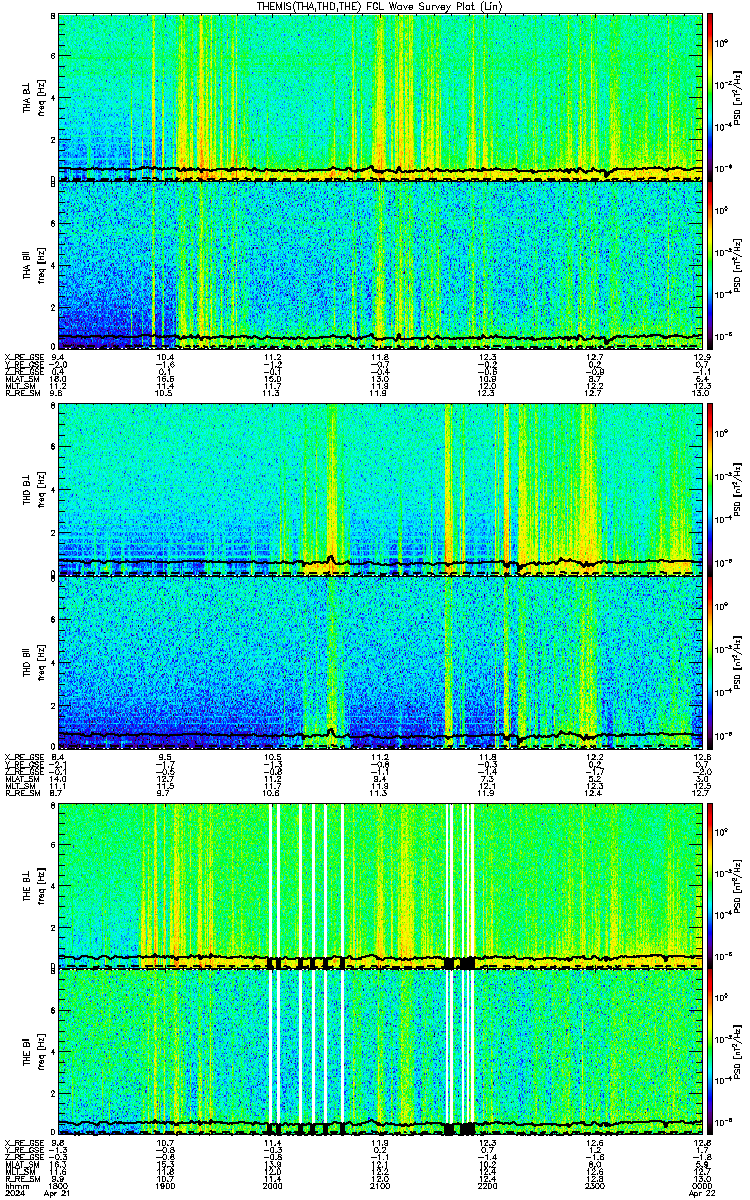Click the THA B-perpendicular spectrogram panel
Viewport: 750px width, 1200px height.
[380, 96]
